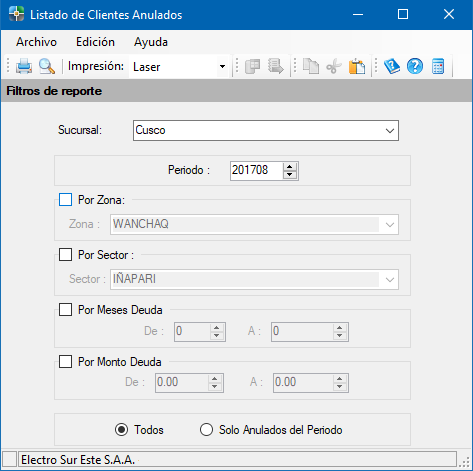Image resolution: width=473 pixels, height=471 pixels.
Task: Open the calculator icon
Action: (438, 66)
